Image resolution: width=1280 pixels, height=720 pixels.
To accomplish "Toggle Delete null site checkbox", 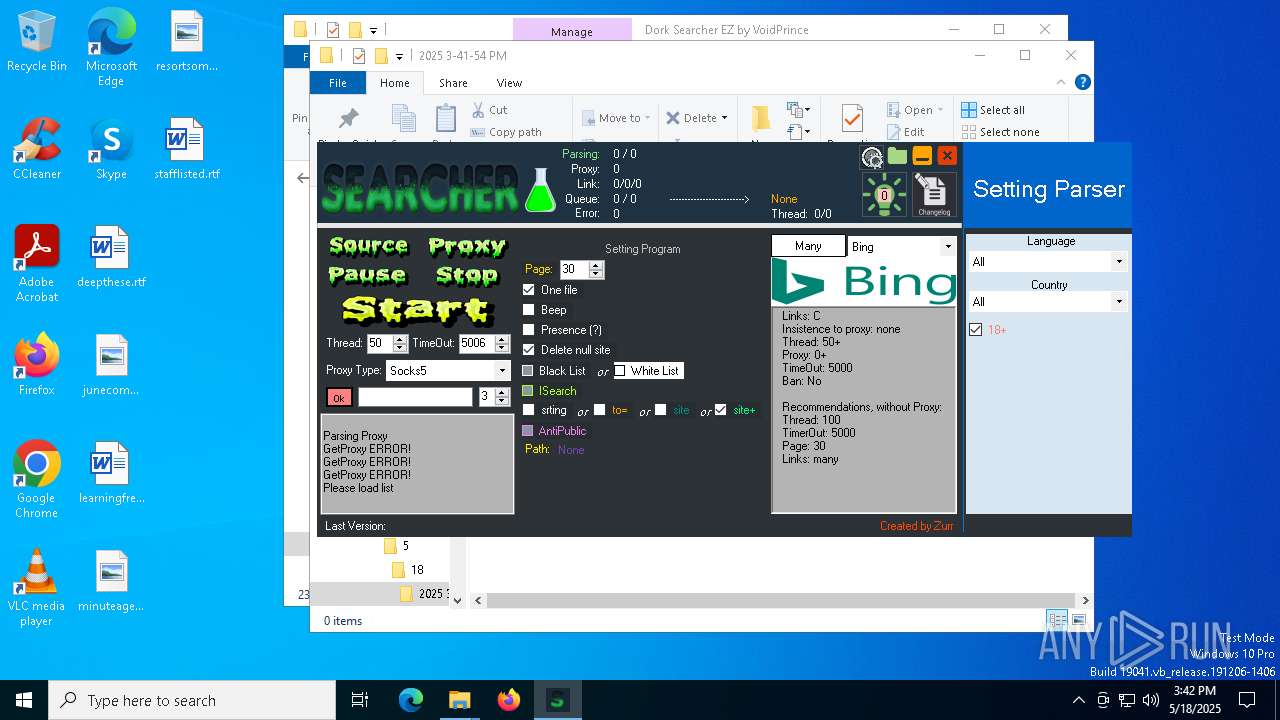I will (529, 350).
